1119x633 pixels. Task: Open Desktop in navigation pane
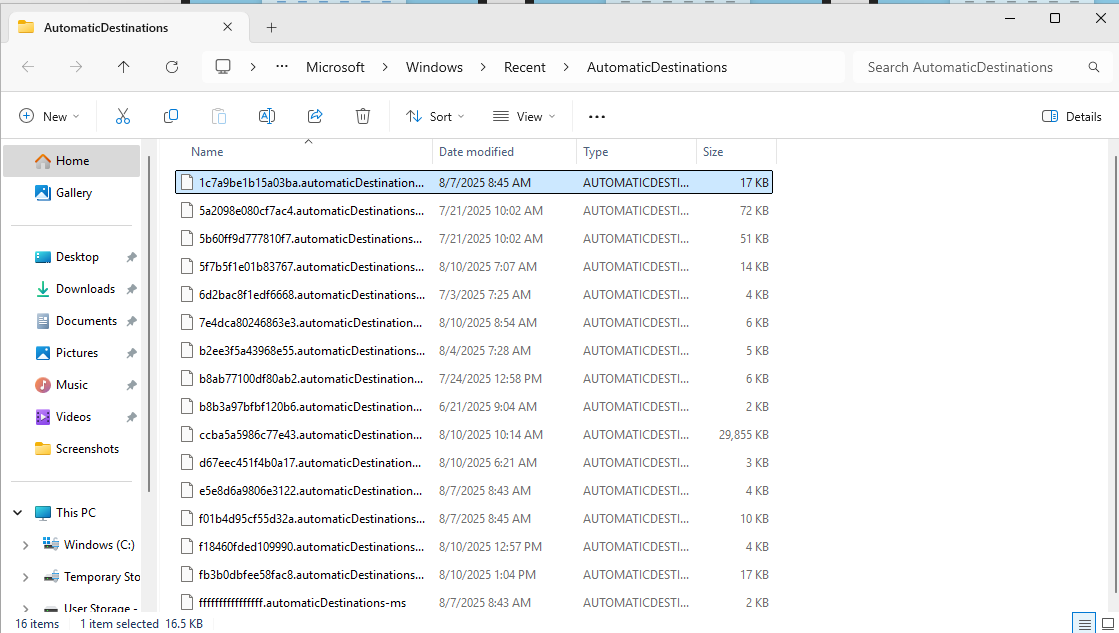(71, 257)
